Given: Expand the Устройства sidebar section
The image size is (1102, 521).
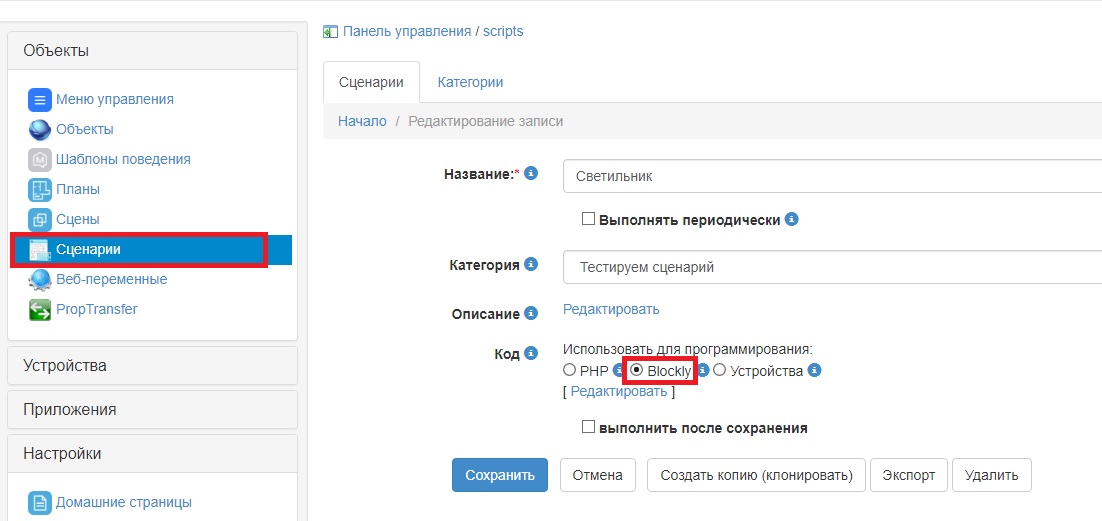Looking at the screenshot, I should point(153,366).
